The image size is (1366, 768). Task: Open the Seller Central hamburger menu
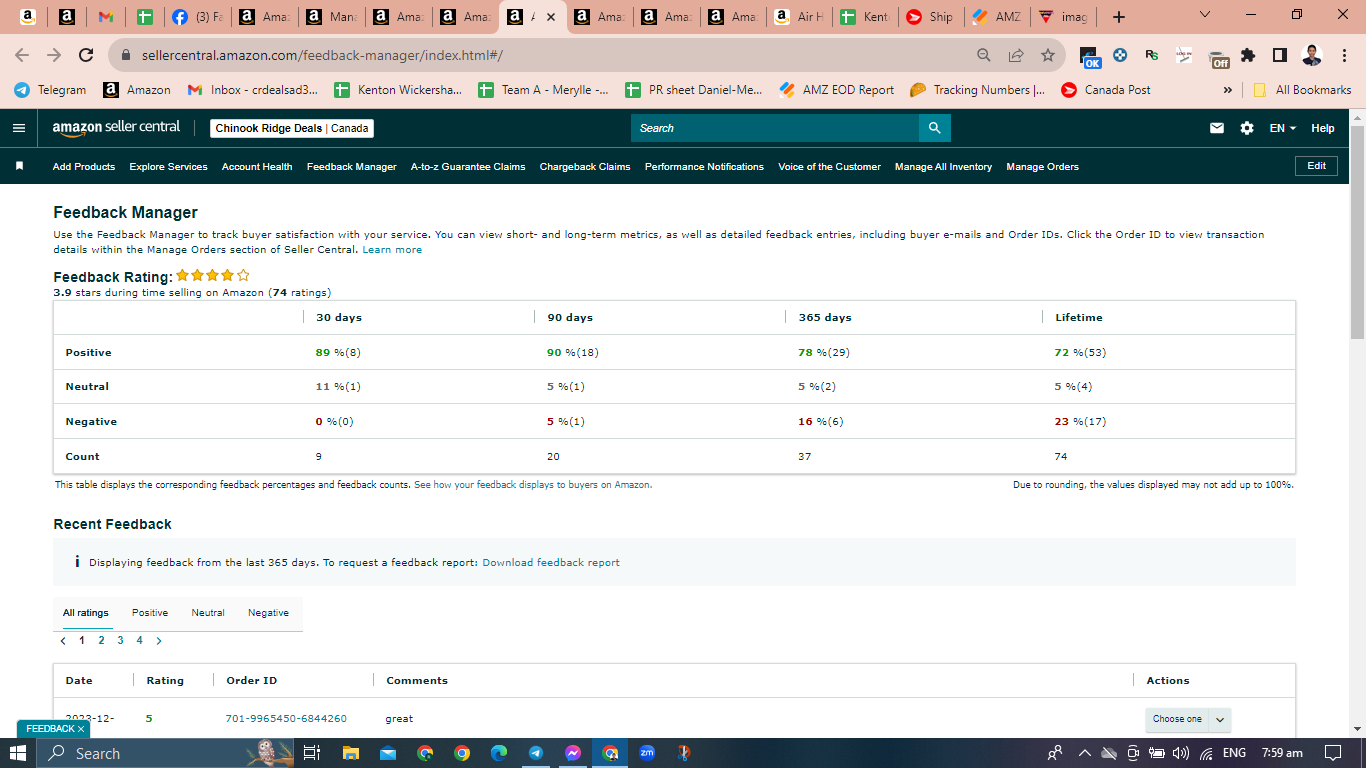click(x=18, y=128)
